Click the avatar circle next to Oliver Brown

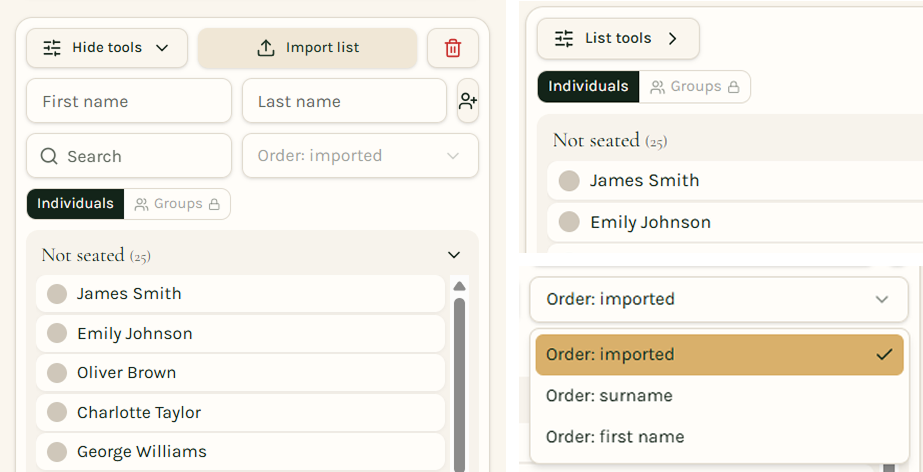click(x=57, y=373)
